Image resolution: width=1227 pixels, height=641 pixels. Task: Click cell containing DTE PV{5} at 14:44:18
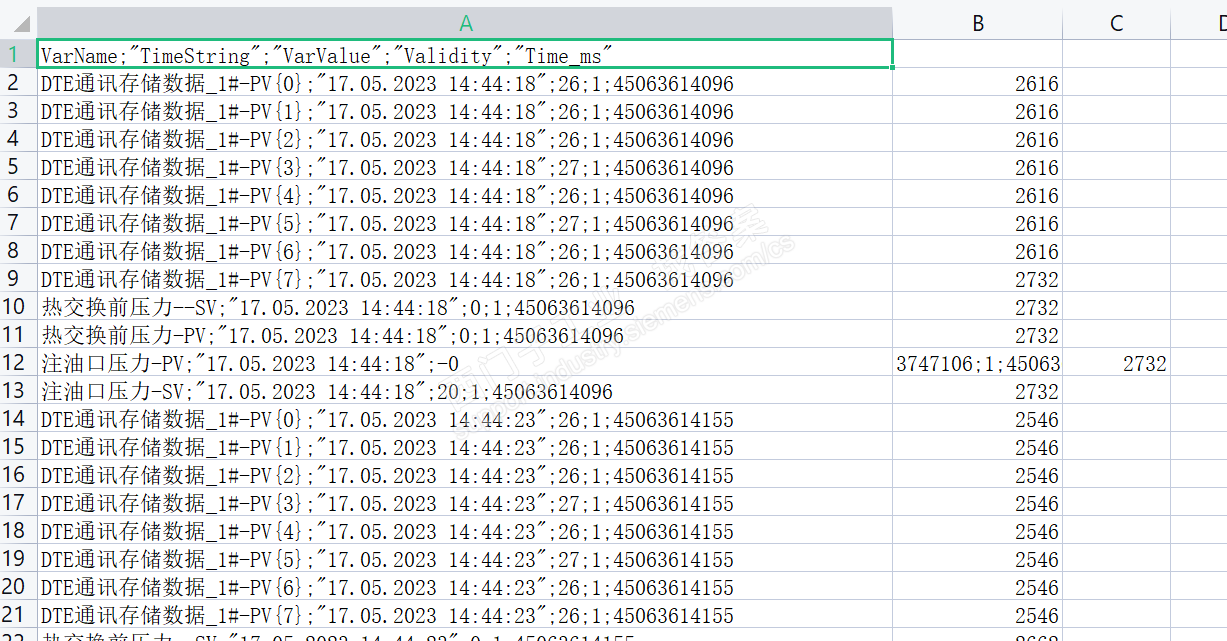(465, 223)
